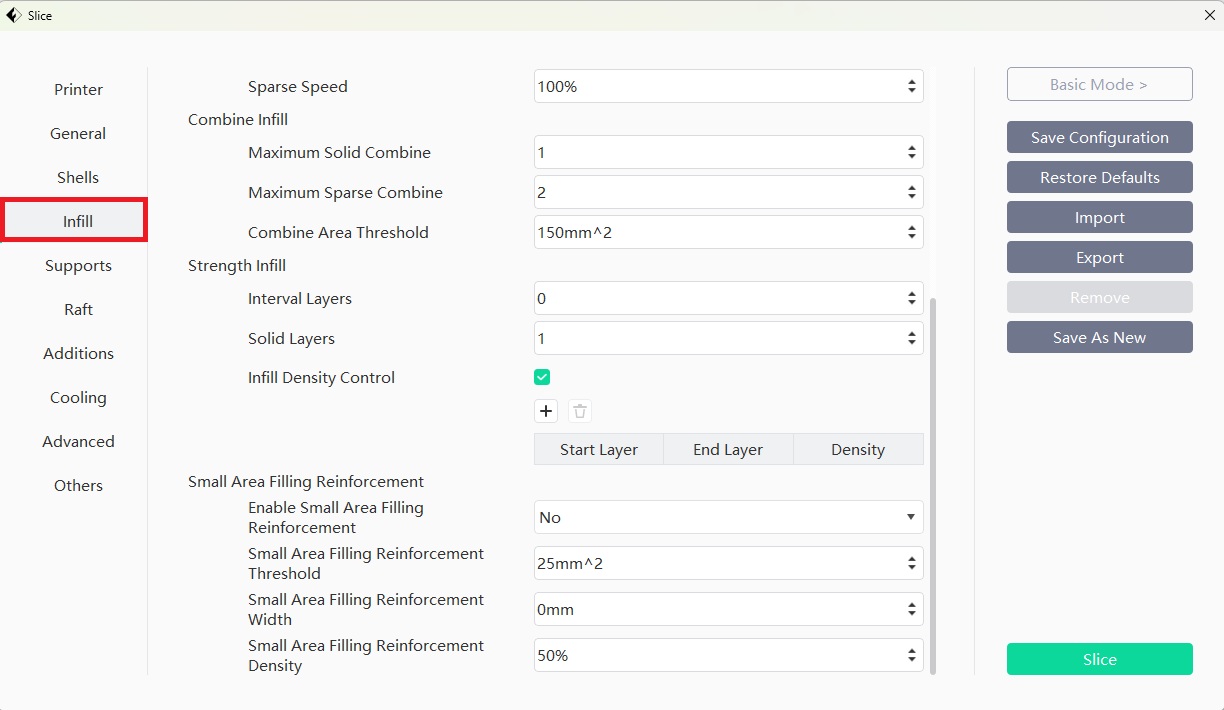Go to the Advanced settings tab
The height and width of the screenshot is (710, 1224).
(78, 442)
